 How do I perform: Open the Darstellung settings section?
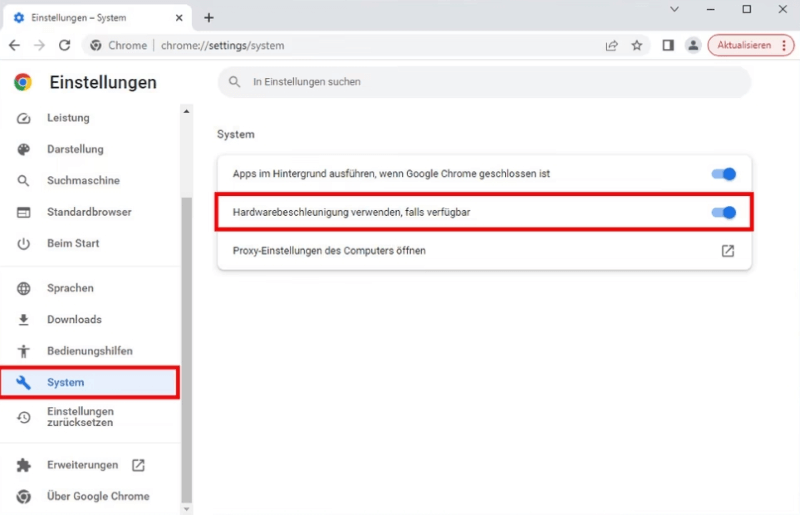pyautogui.click(x=75, y=149)
